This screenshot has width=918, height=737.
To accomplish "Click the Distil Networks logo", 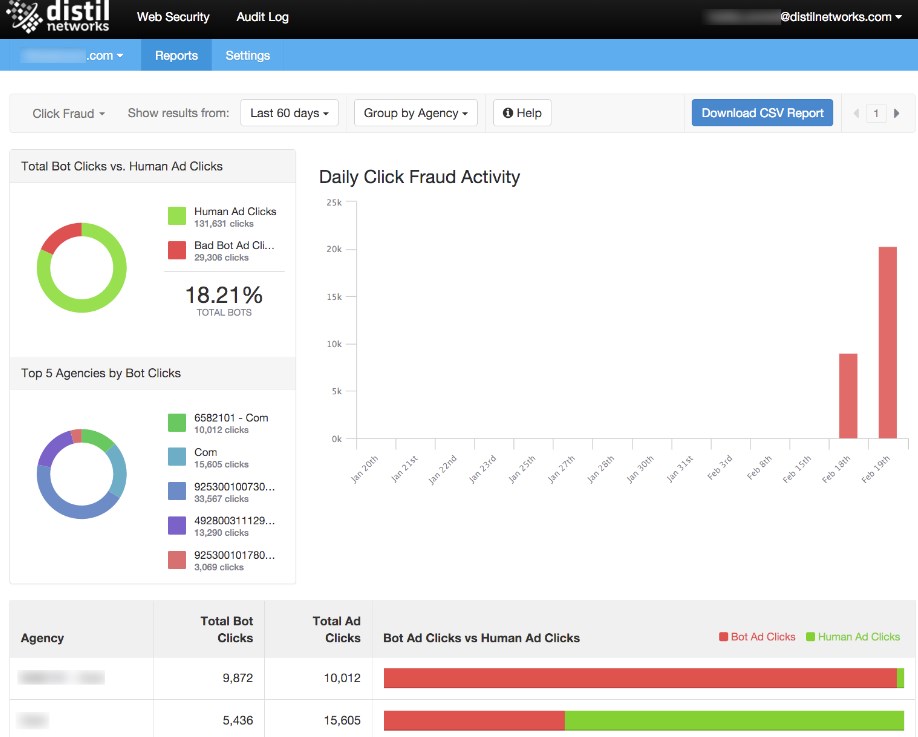I will 57,17.
